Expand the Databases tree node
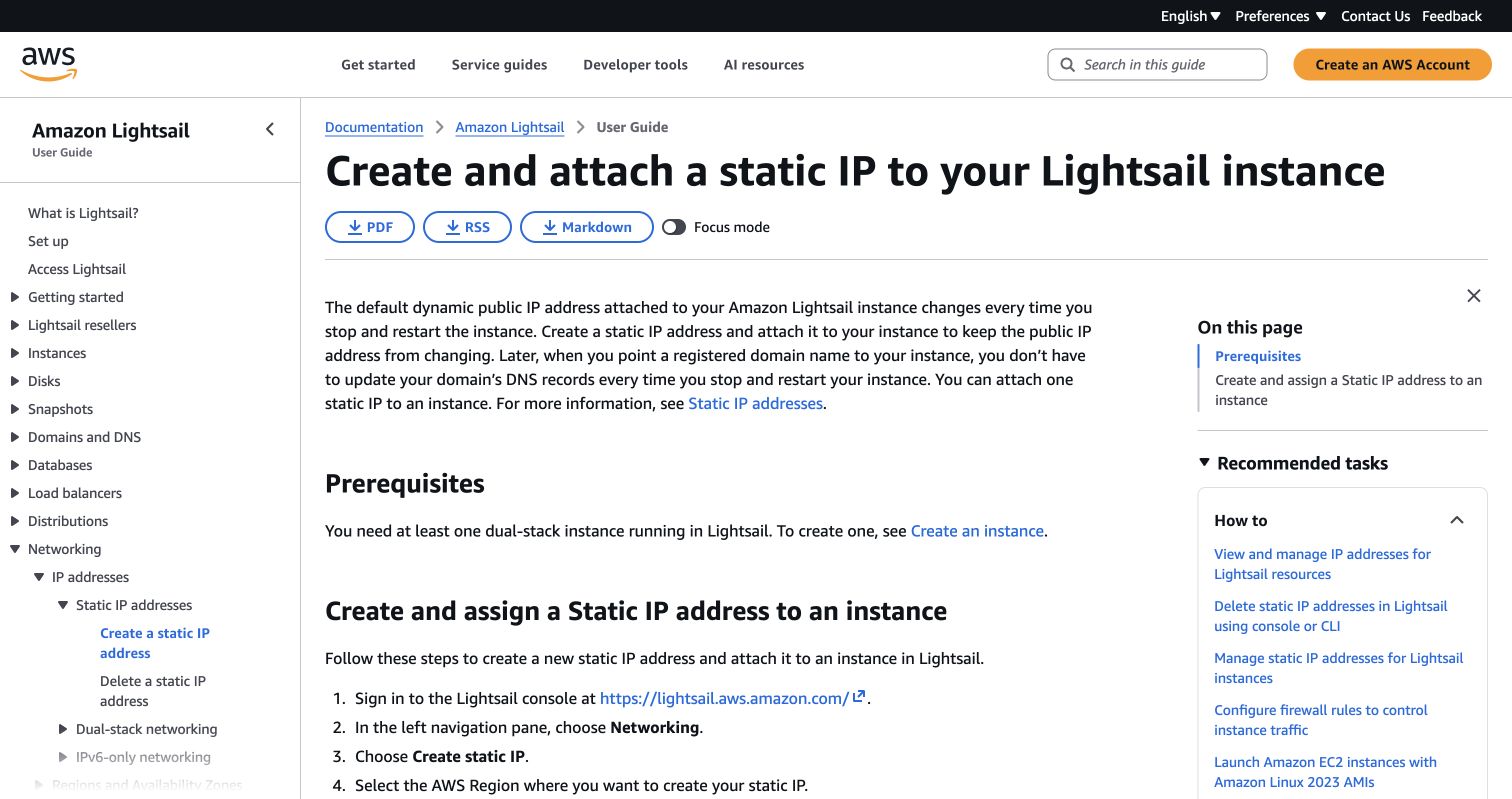 coord(15,465)
